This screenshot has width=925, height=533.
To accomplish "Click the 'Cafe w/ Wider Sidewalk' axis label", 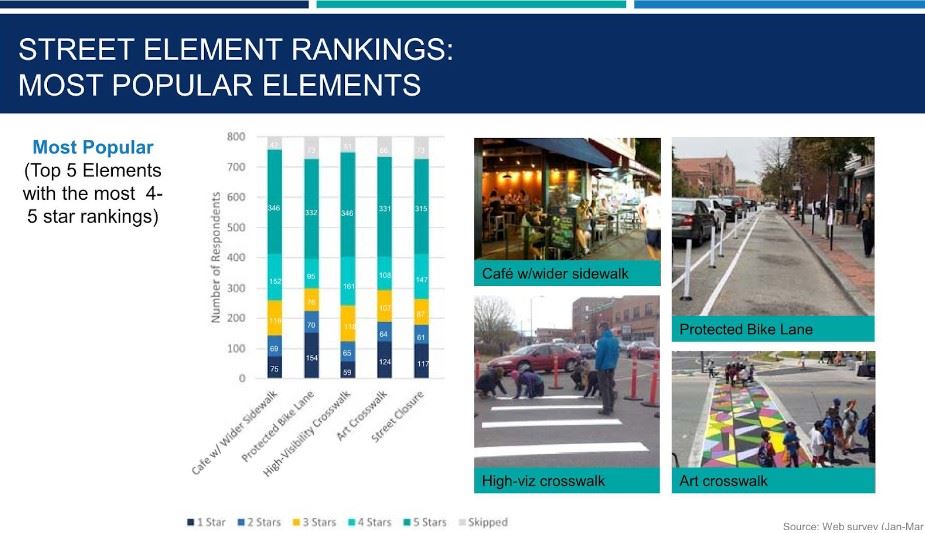I will (x=234, y=433).
